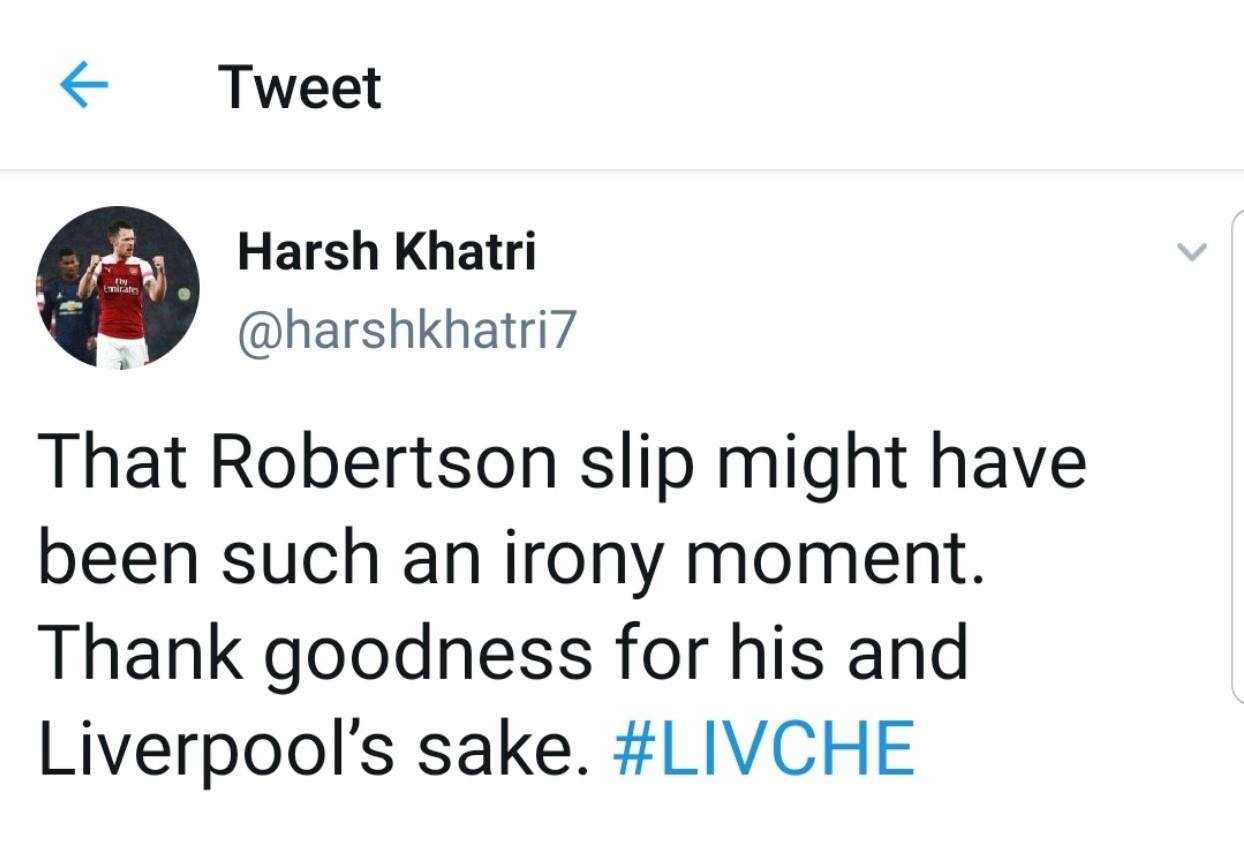Image resolution: width=1244 pixels, height=859 pixels.
Task: Select the display name Harsh Khatri
Action: tap(387, 251)
